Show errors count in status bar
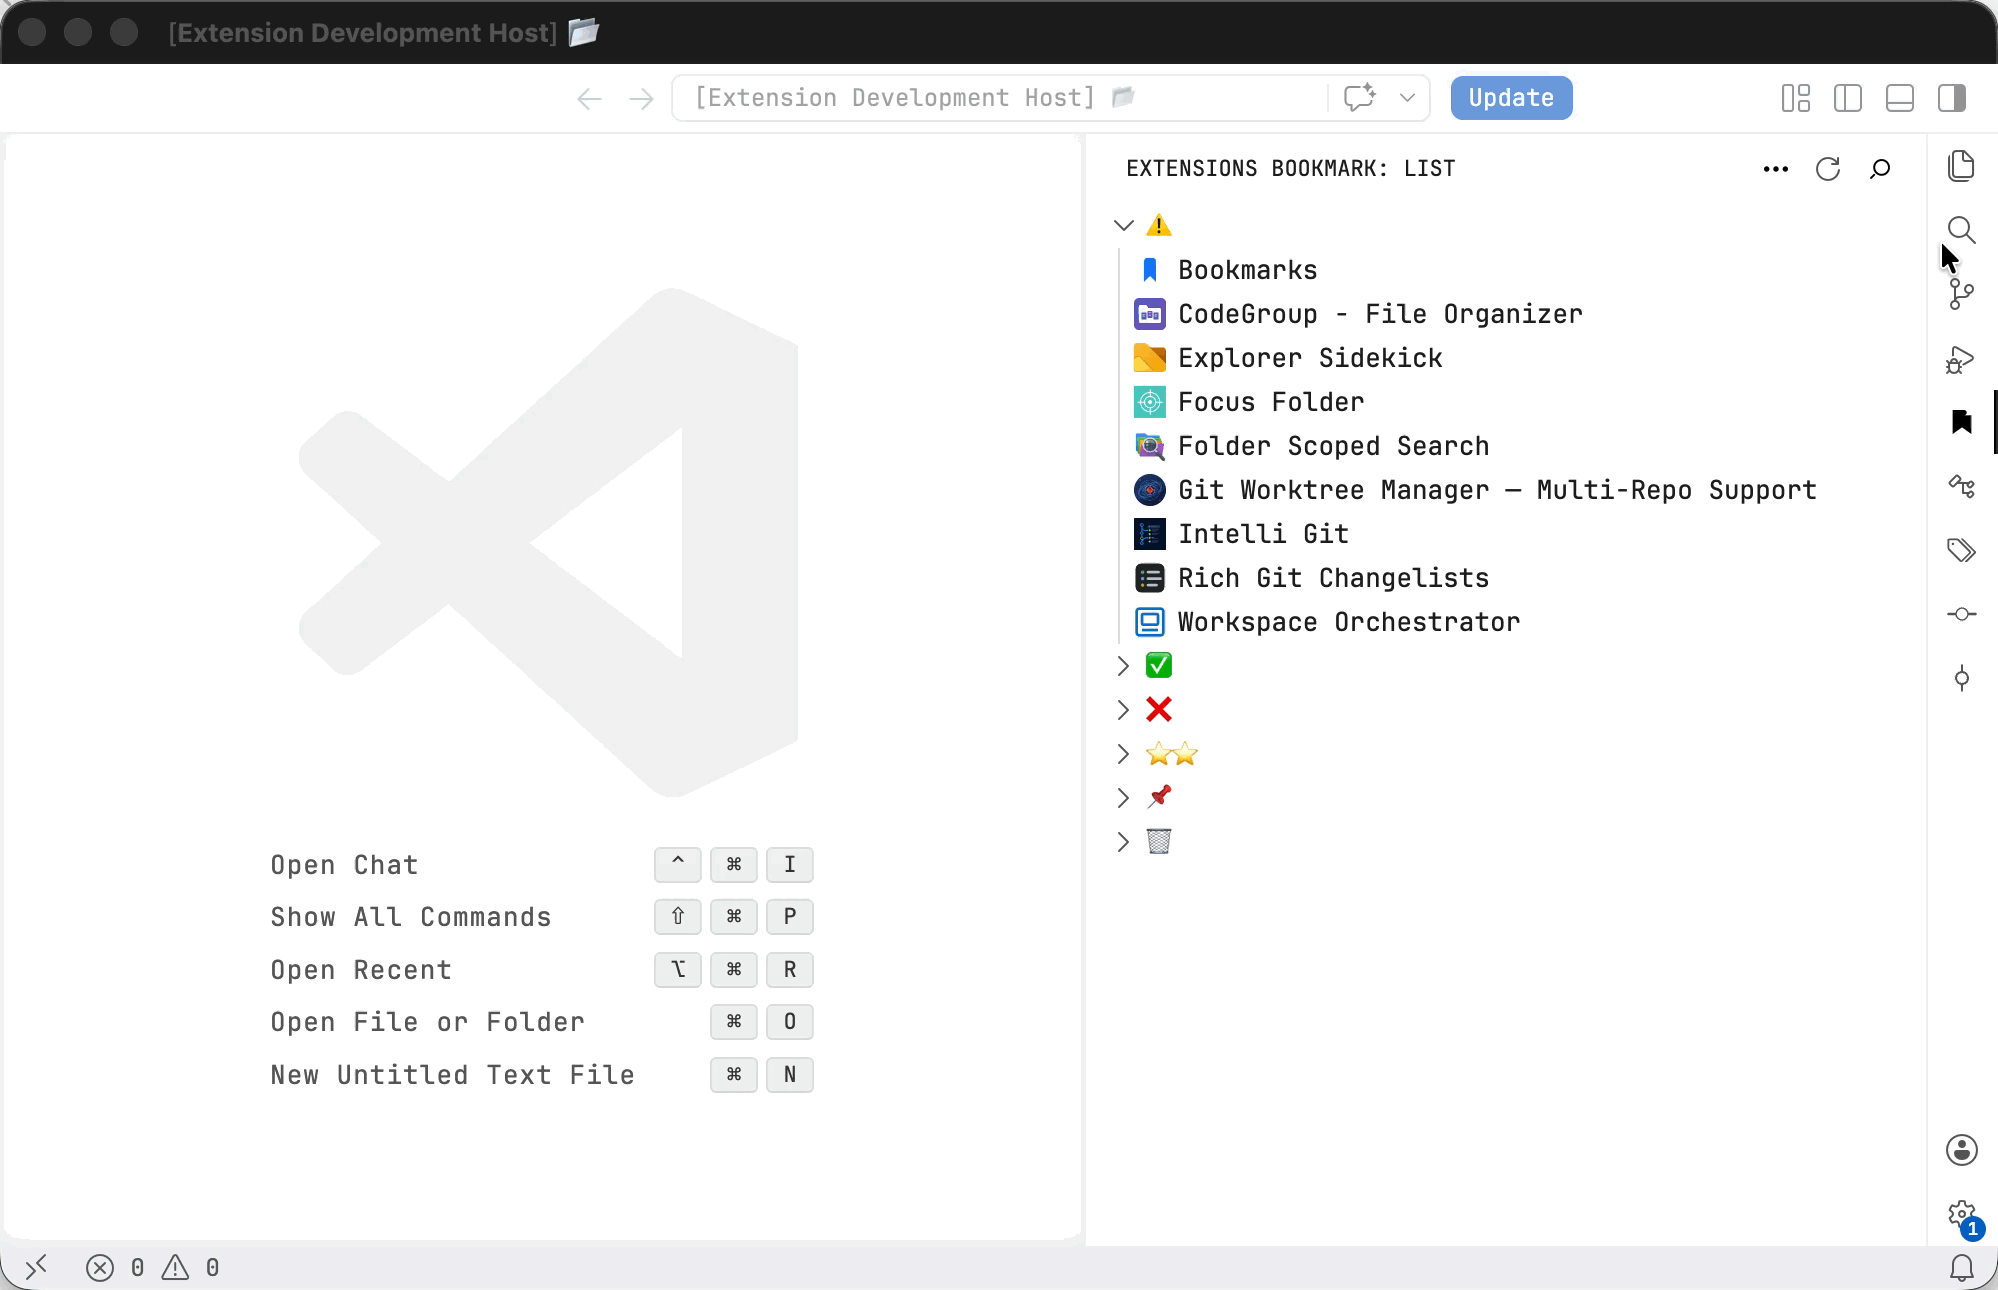 point(114,1267)
